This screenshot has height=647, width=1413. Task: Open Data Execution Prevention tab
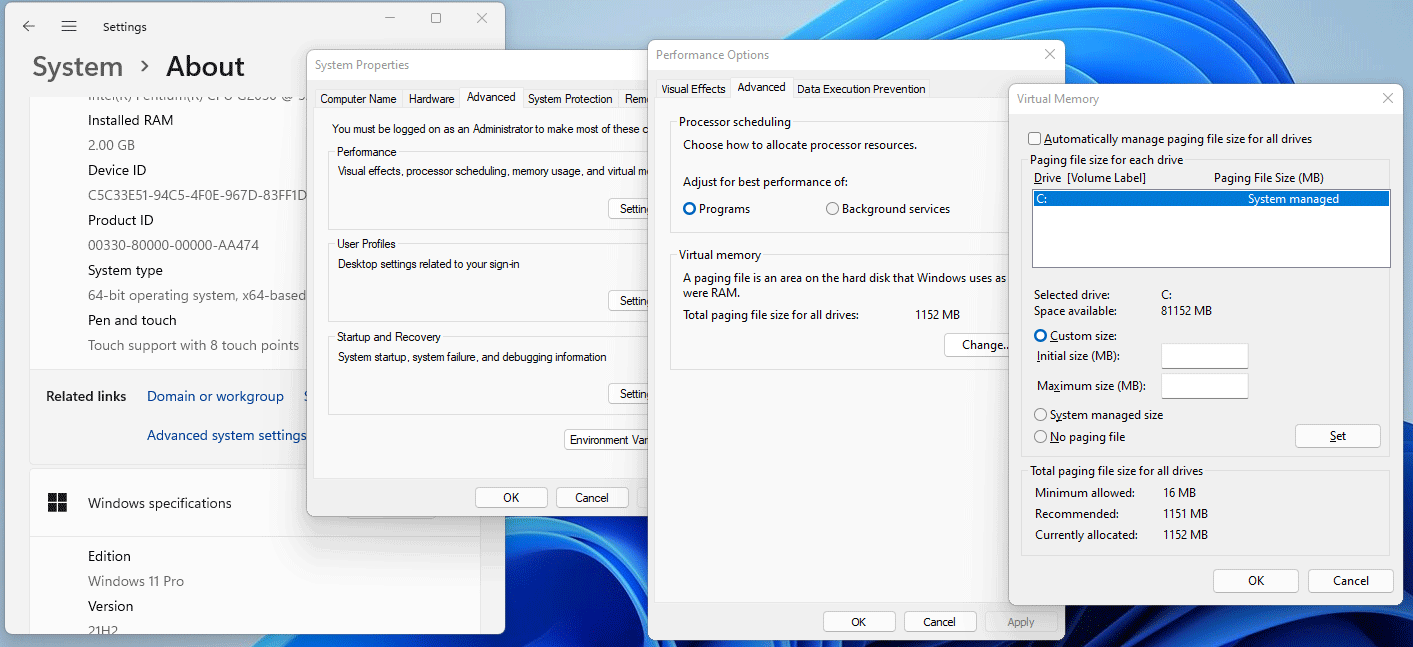click(861, 89)
